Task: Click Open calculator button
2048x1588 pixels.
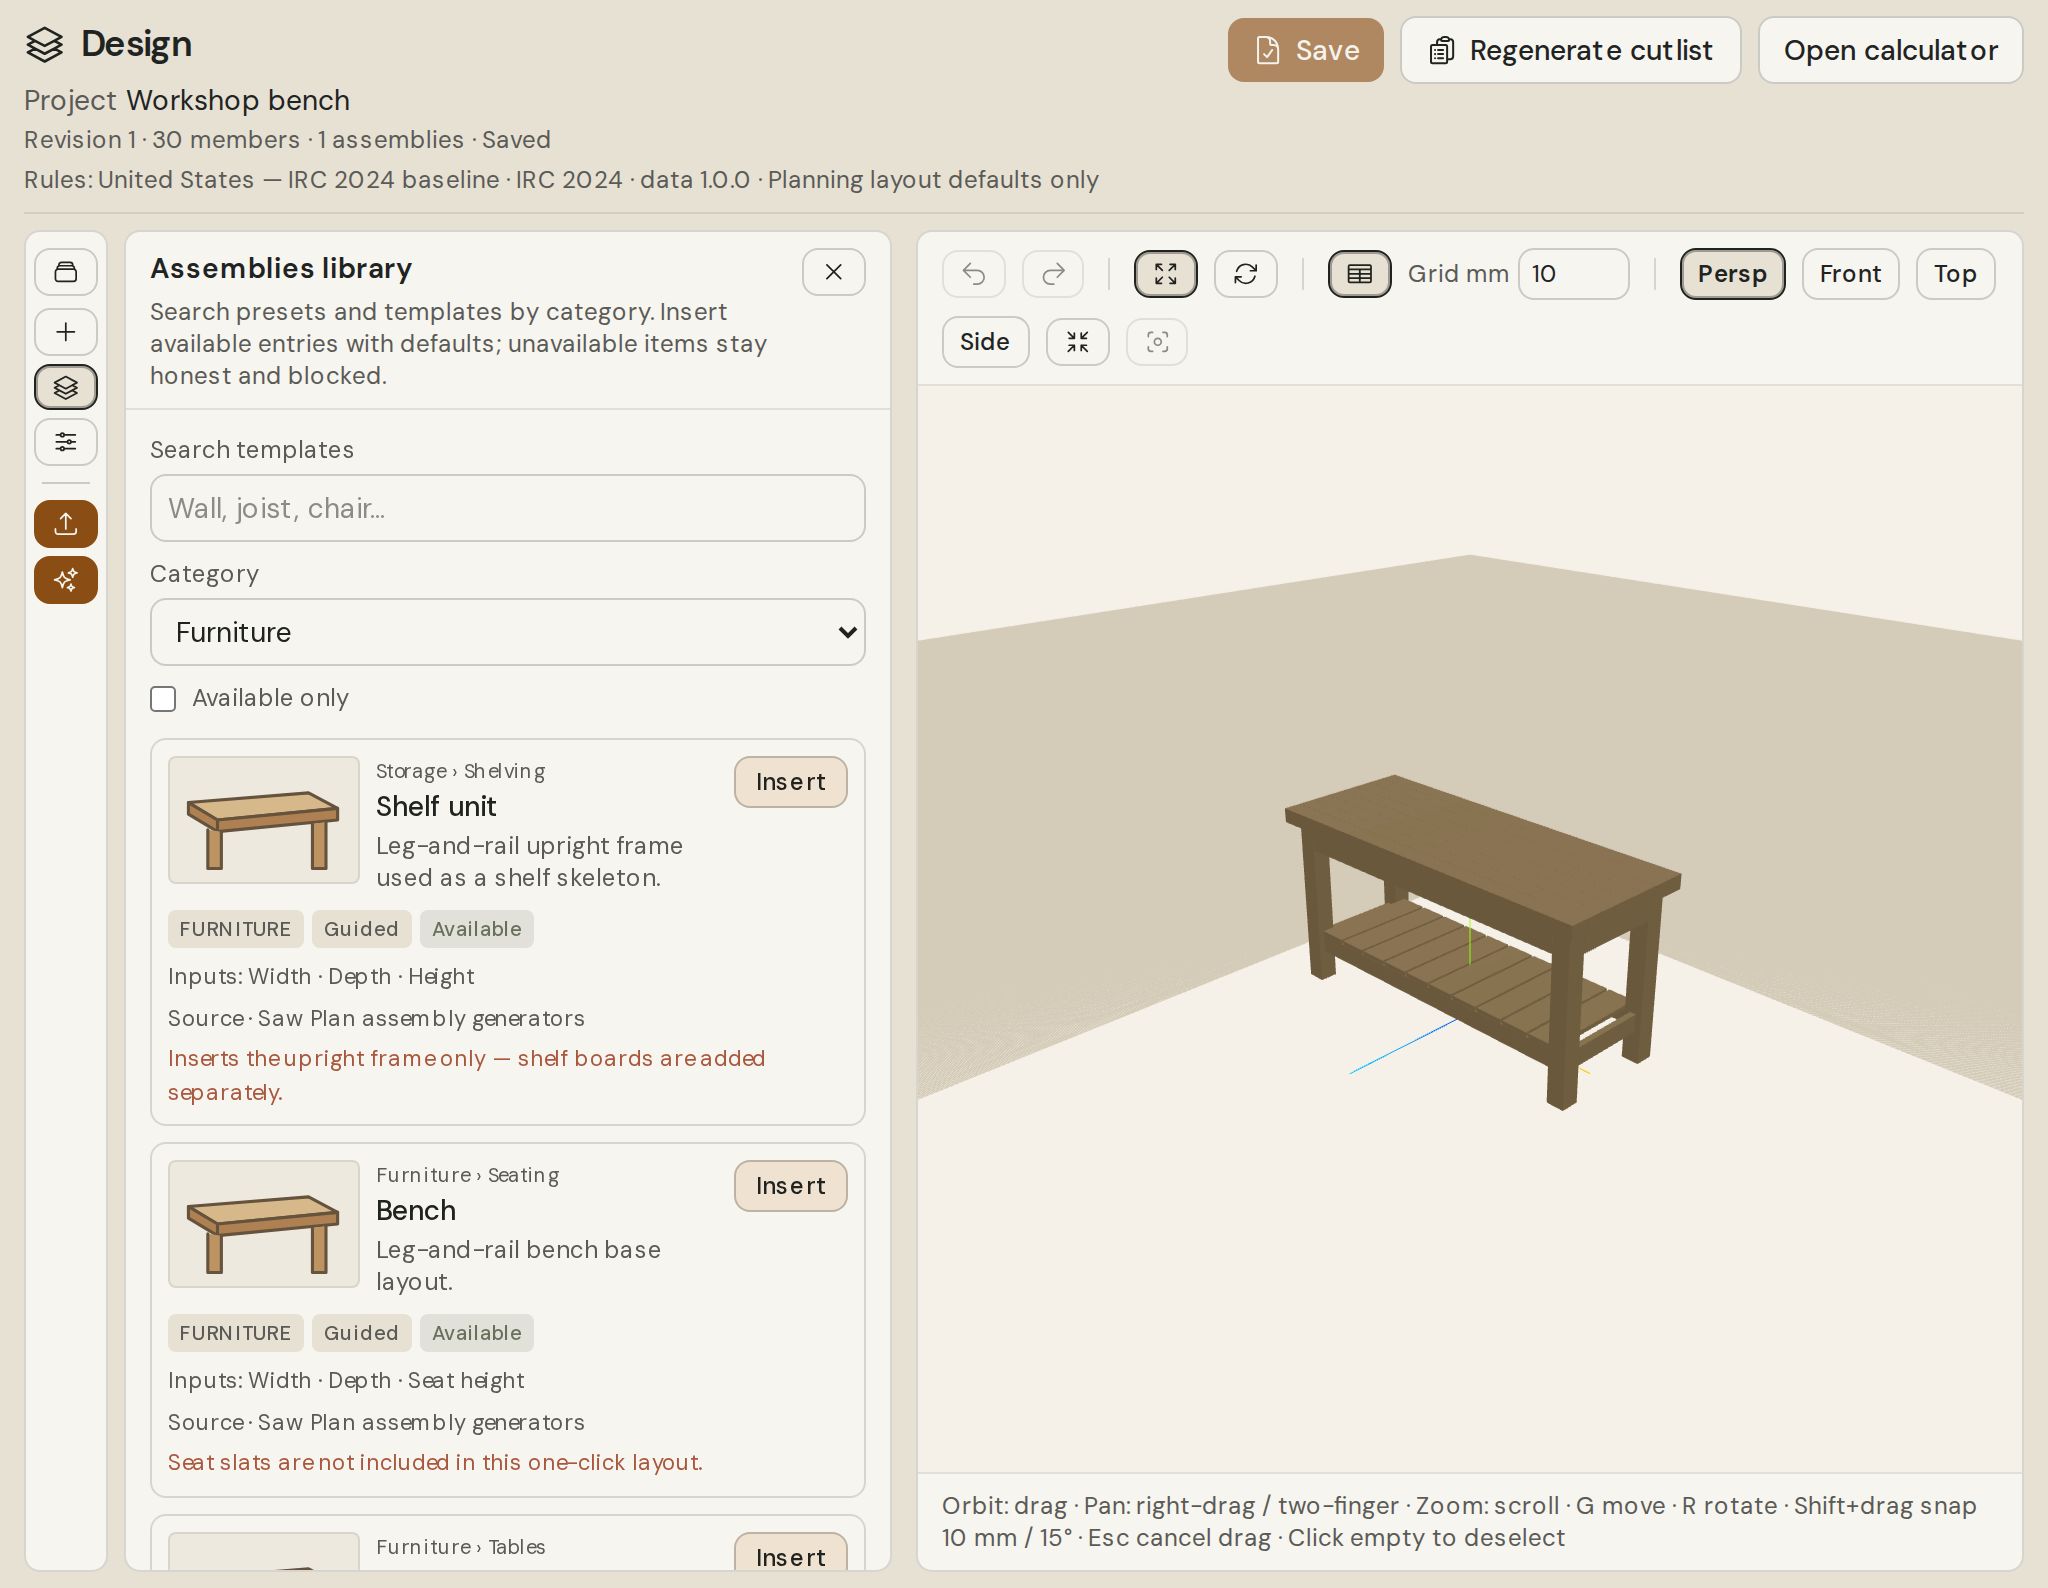Action: [1891, 50]
